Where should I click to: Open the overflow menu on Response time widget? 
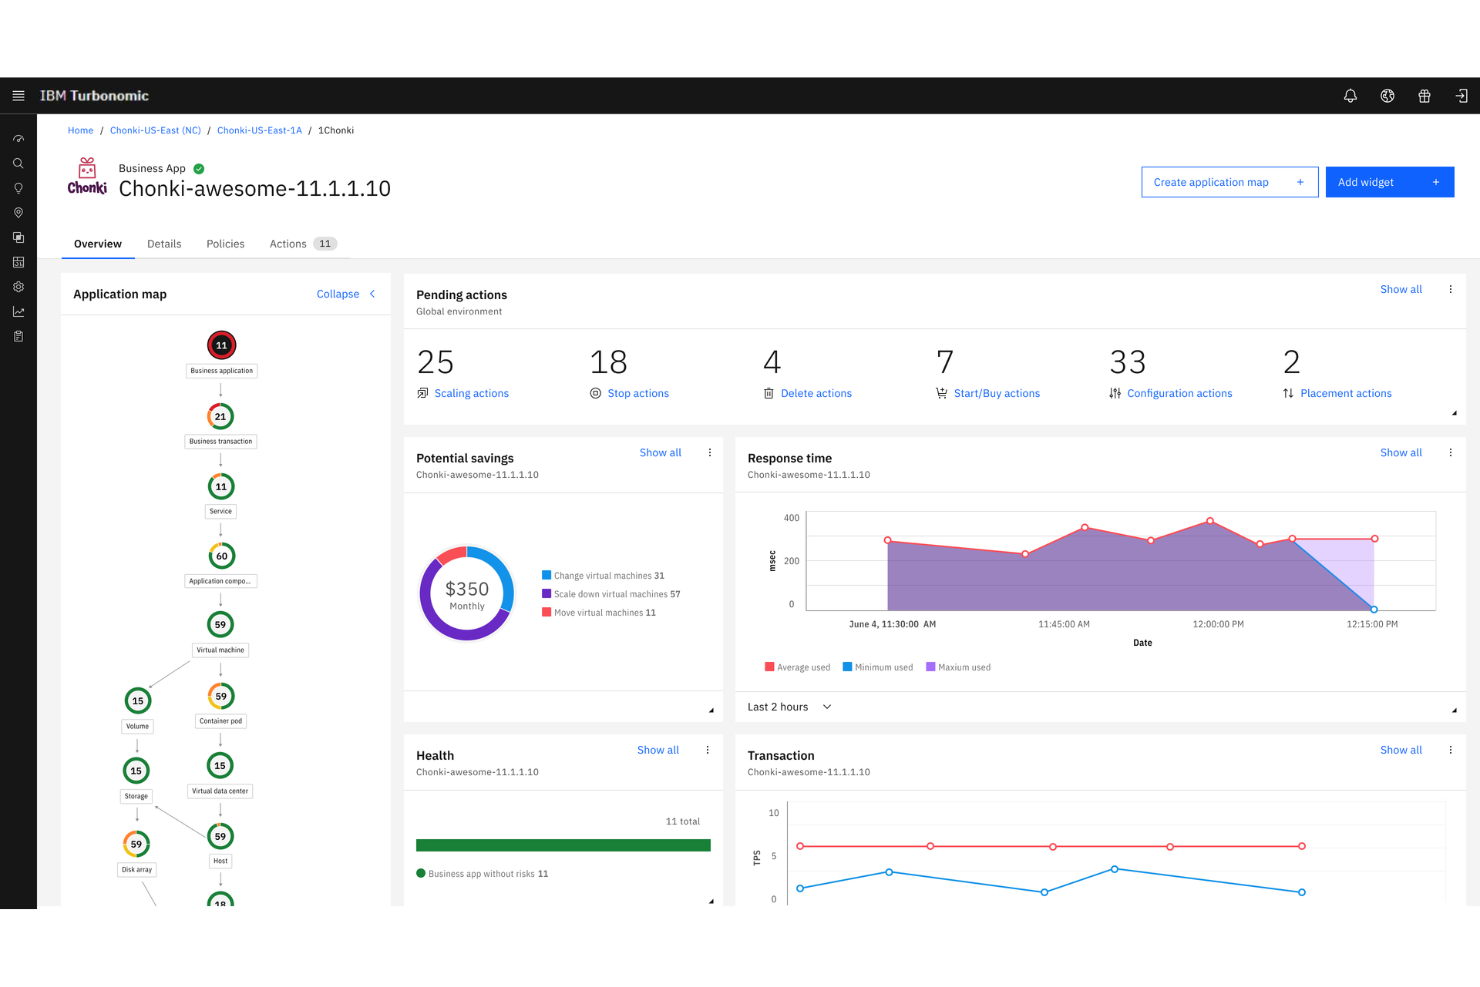coord(1450,452)
